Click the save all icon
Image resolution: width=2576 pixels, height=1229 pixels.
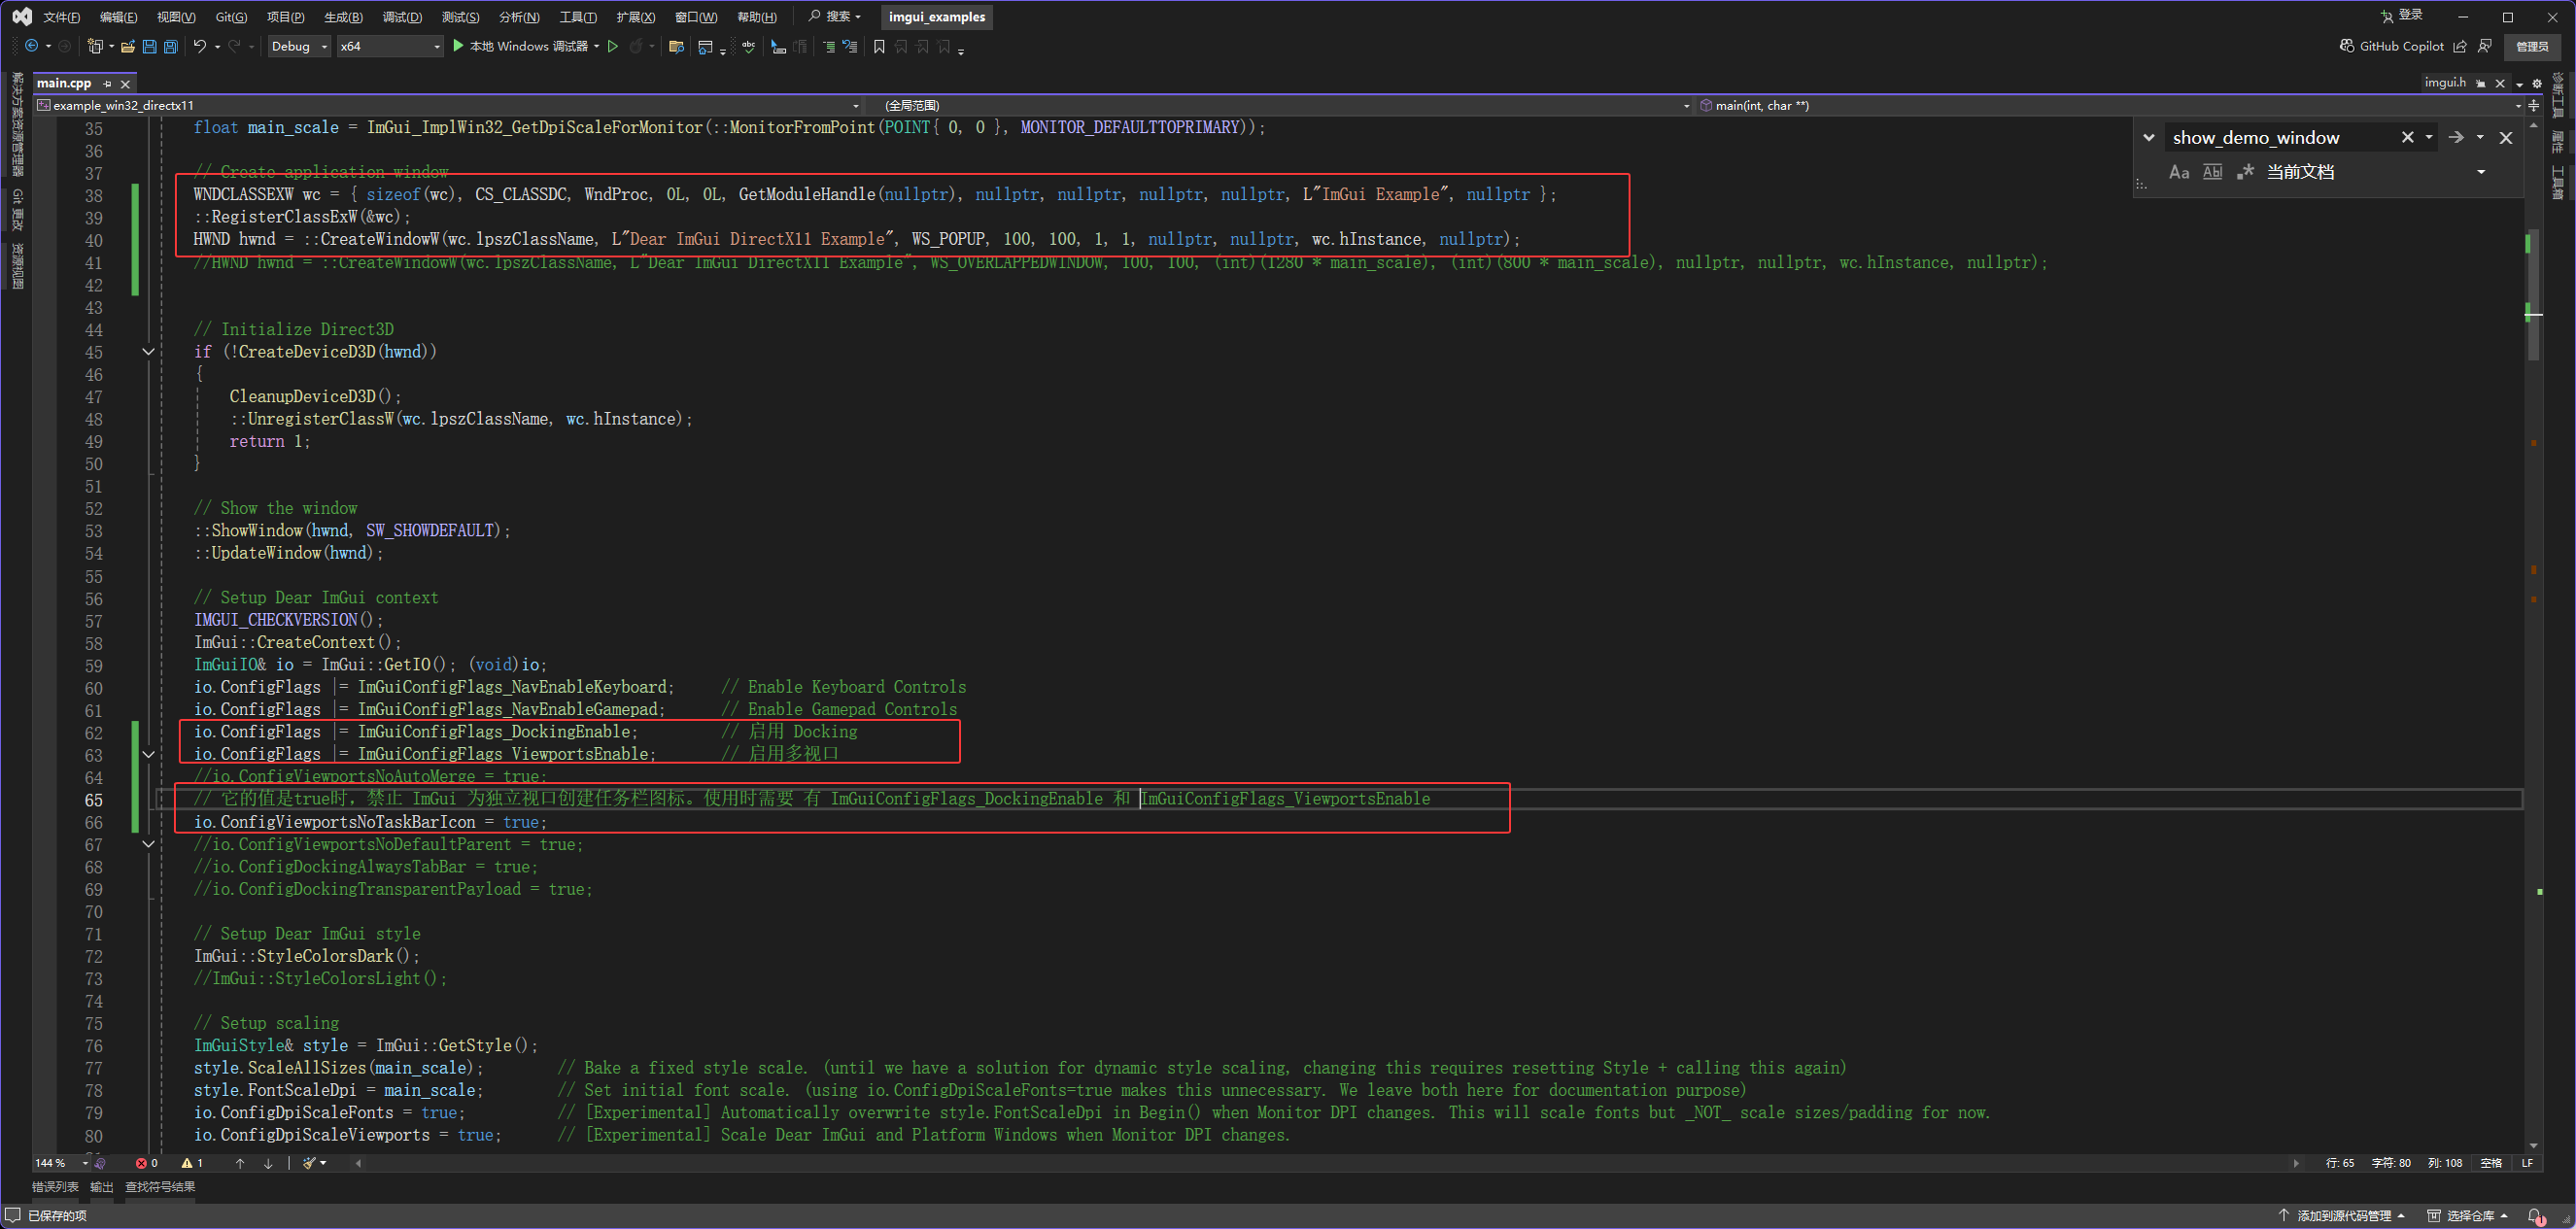[x=170, y=46]
